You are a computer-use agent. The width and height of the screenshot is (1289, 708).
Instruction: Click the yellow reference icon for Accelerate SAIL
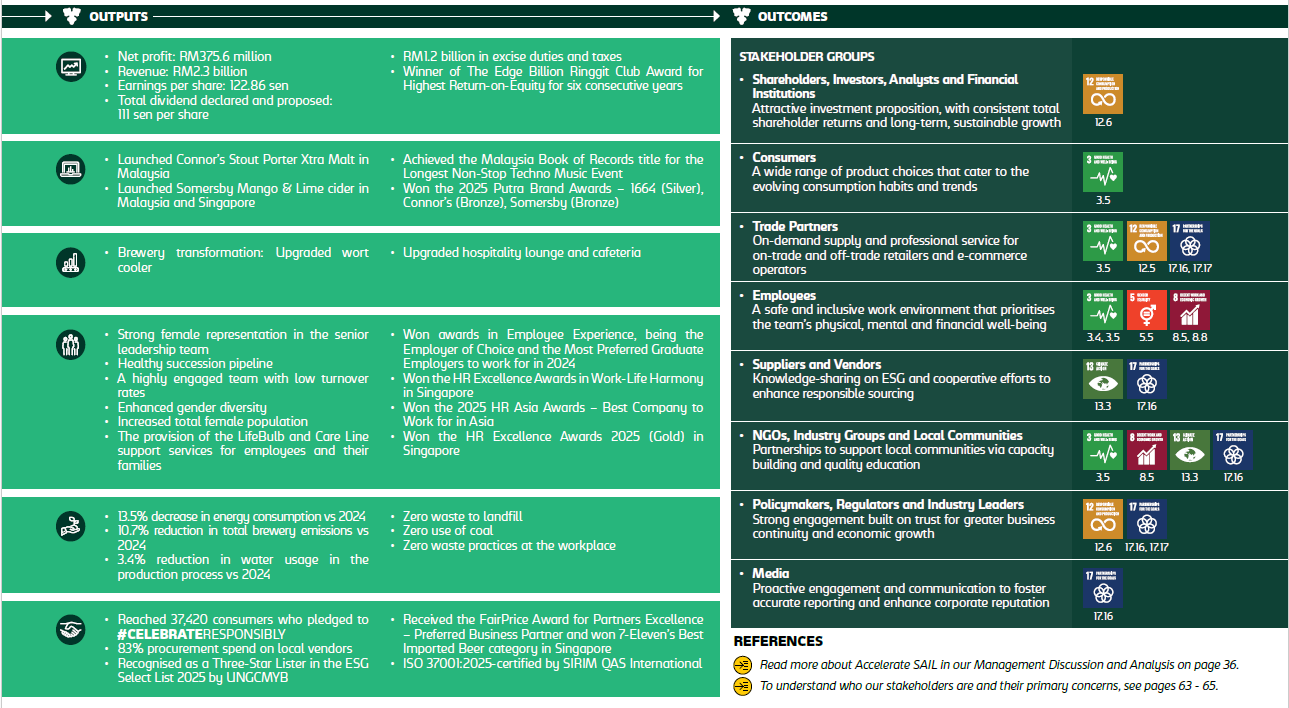pos(742,664)
